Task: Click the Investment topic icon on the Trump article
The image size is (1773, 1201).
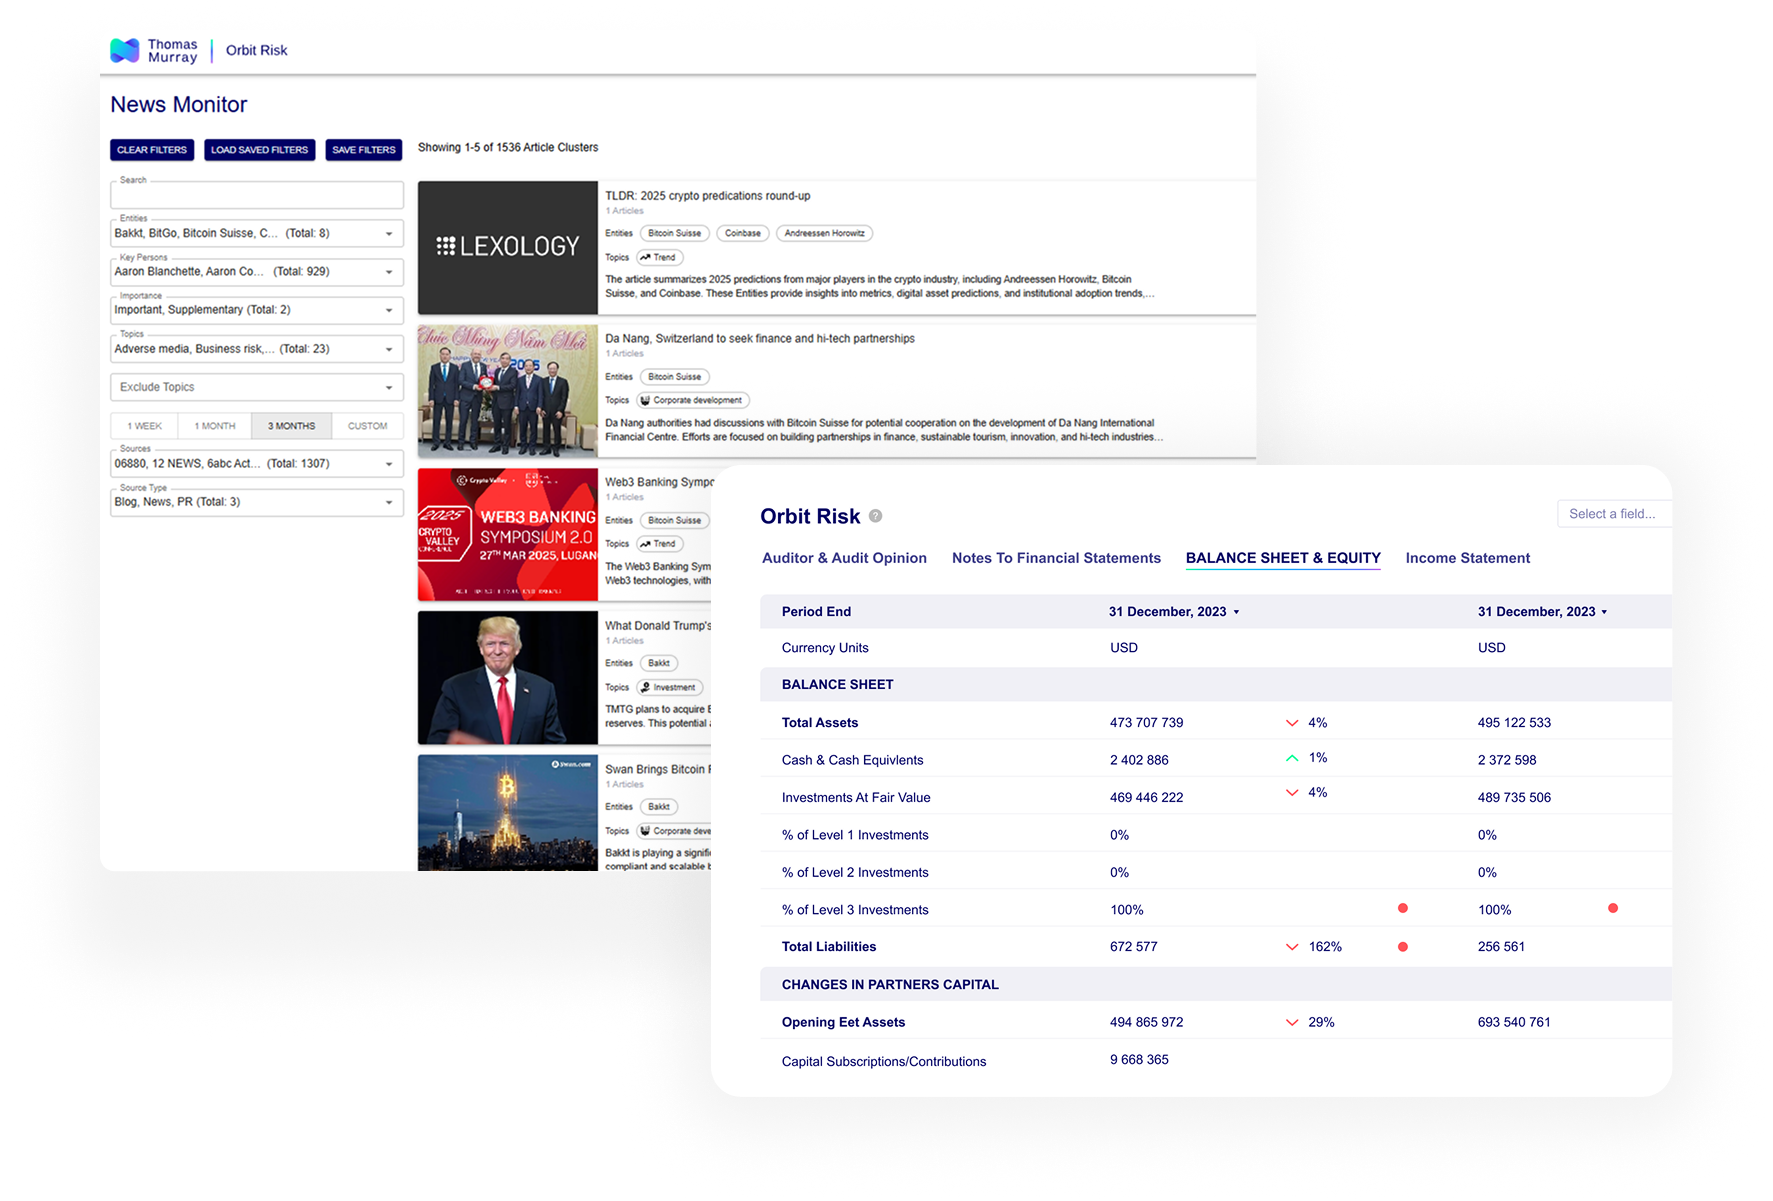Action: (x=645, y=688)
